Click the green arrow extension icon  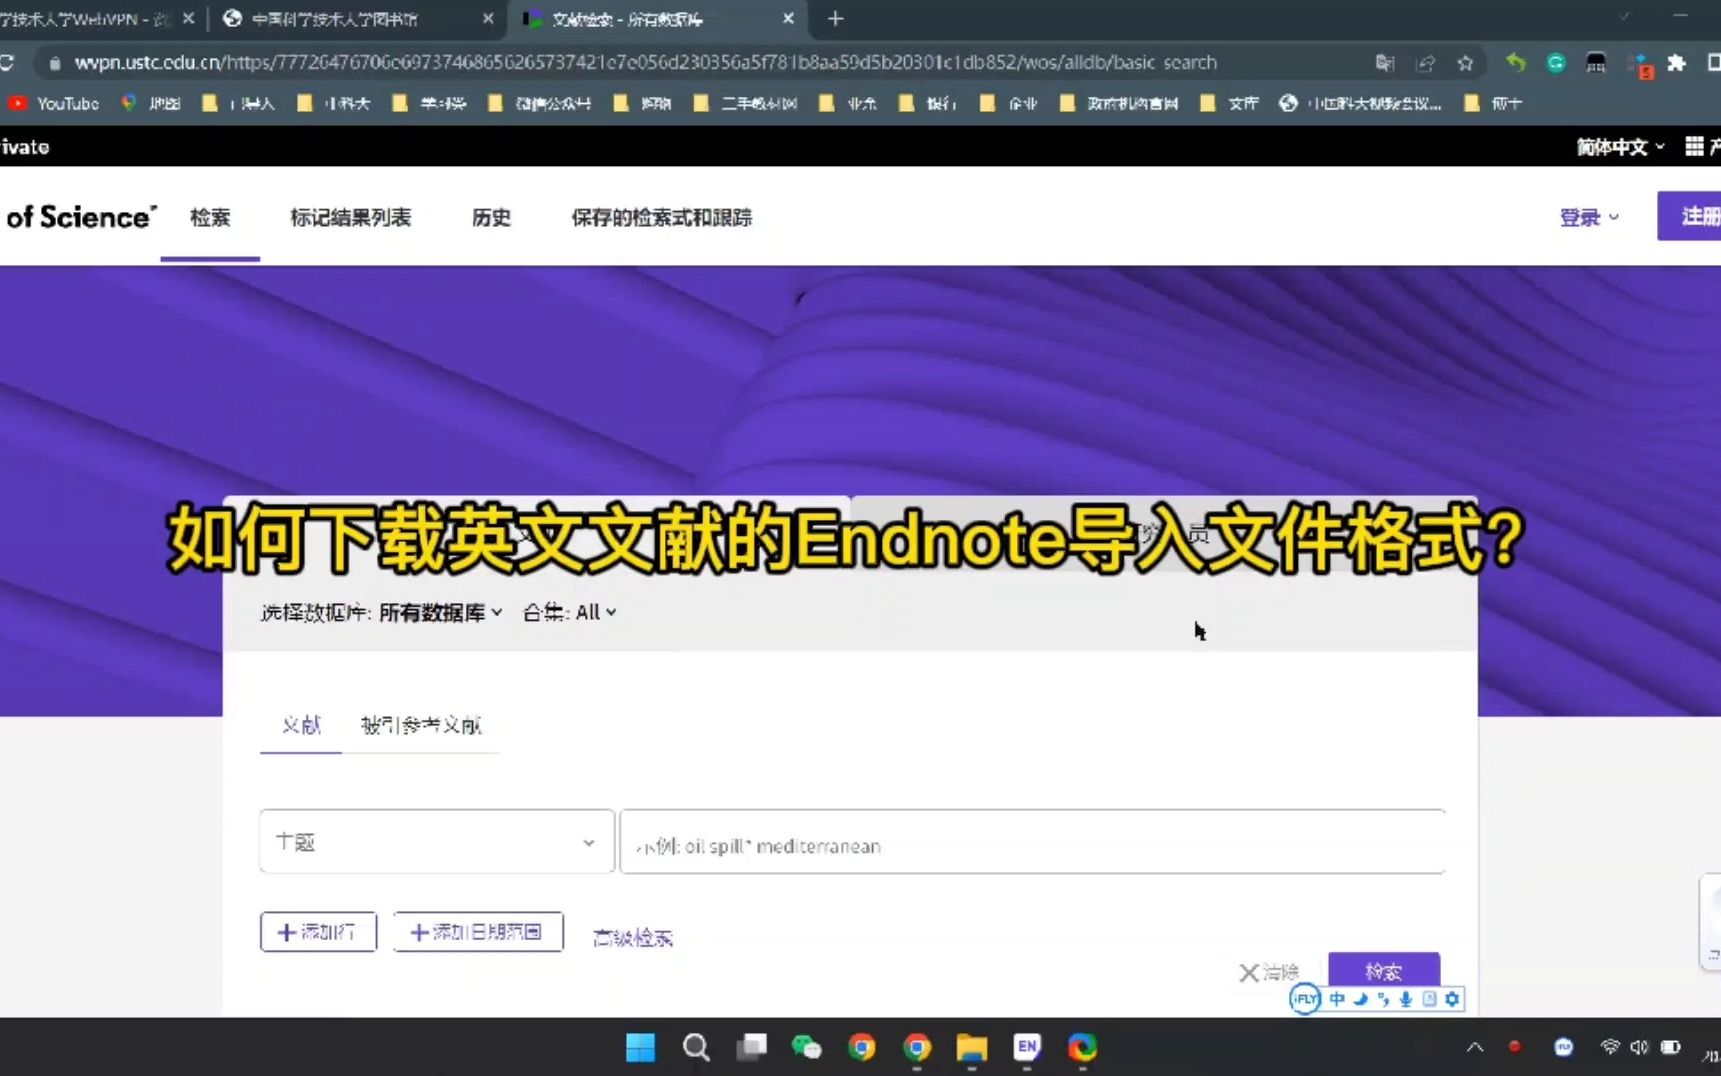click(1516, 63)
